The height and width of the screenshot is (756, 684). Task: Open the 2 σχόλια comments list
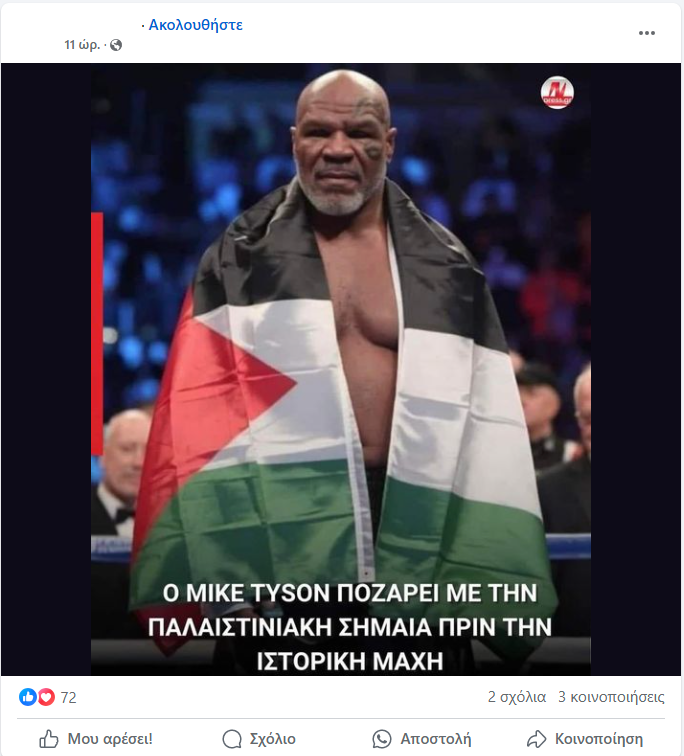517,697
